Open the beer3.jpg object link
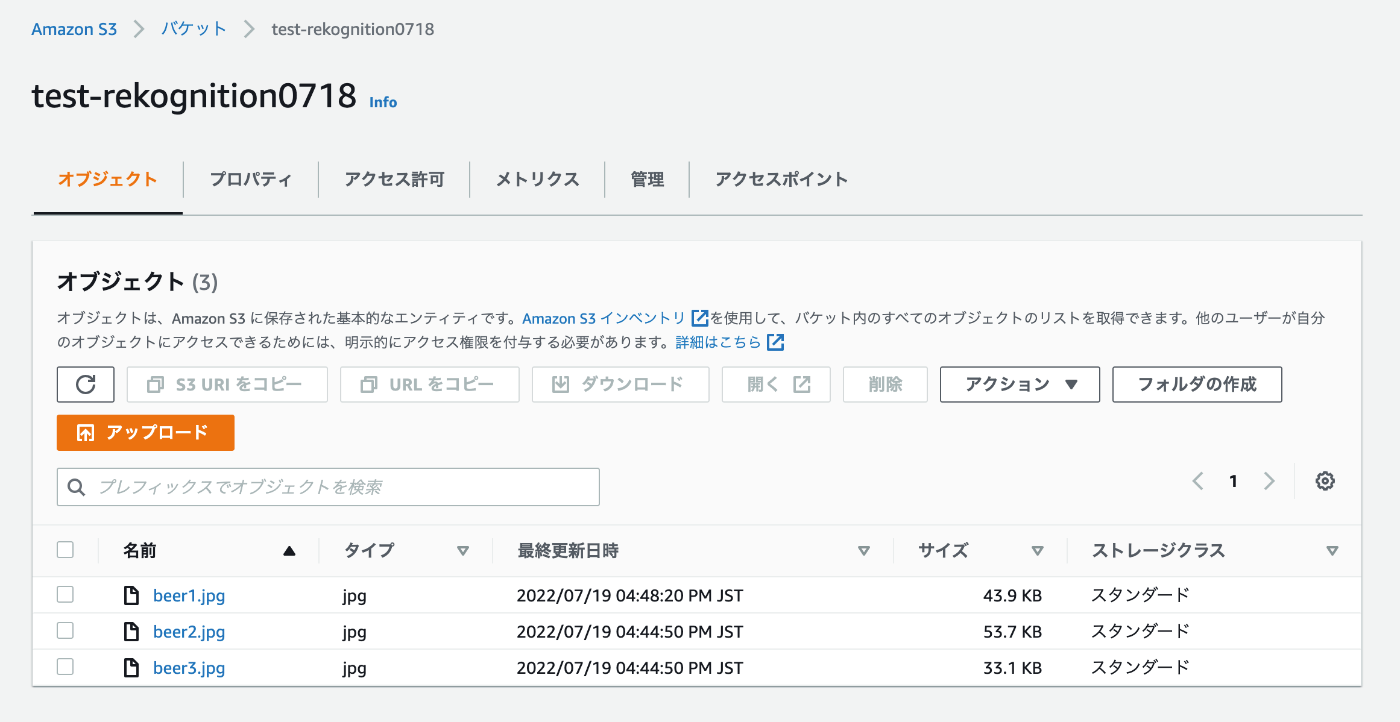 (x=189, y=668)
